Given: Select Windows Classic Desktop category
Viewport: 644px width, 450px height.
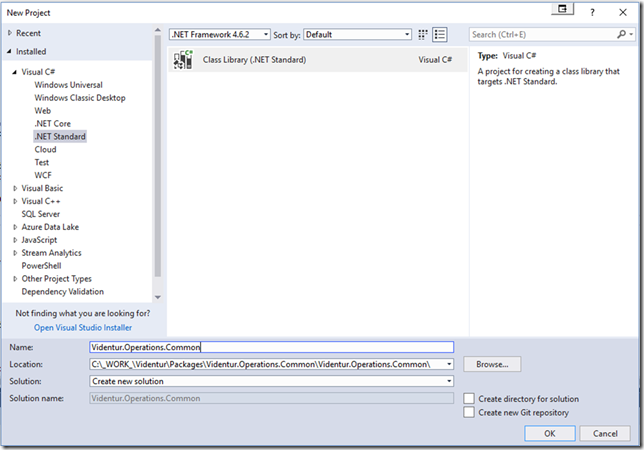Looking at the screenshot, I should coord(80,98).
